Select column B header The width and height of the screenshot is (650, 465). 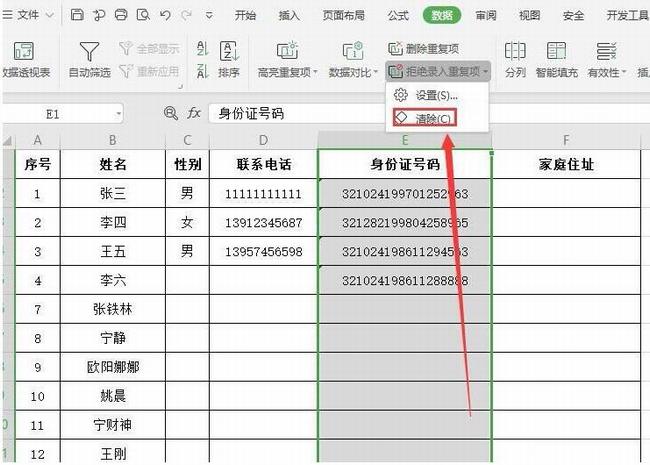tap(113, 140)
